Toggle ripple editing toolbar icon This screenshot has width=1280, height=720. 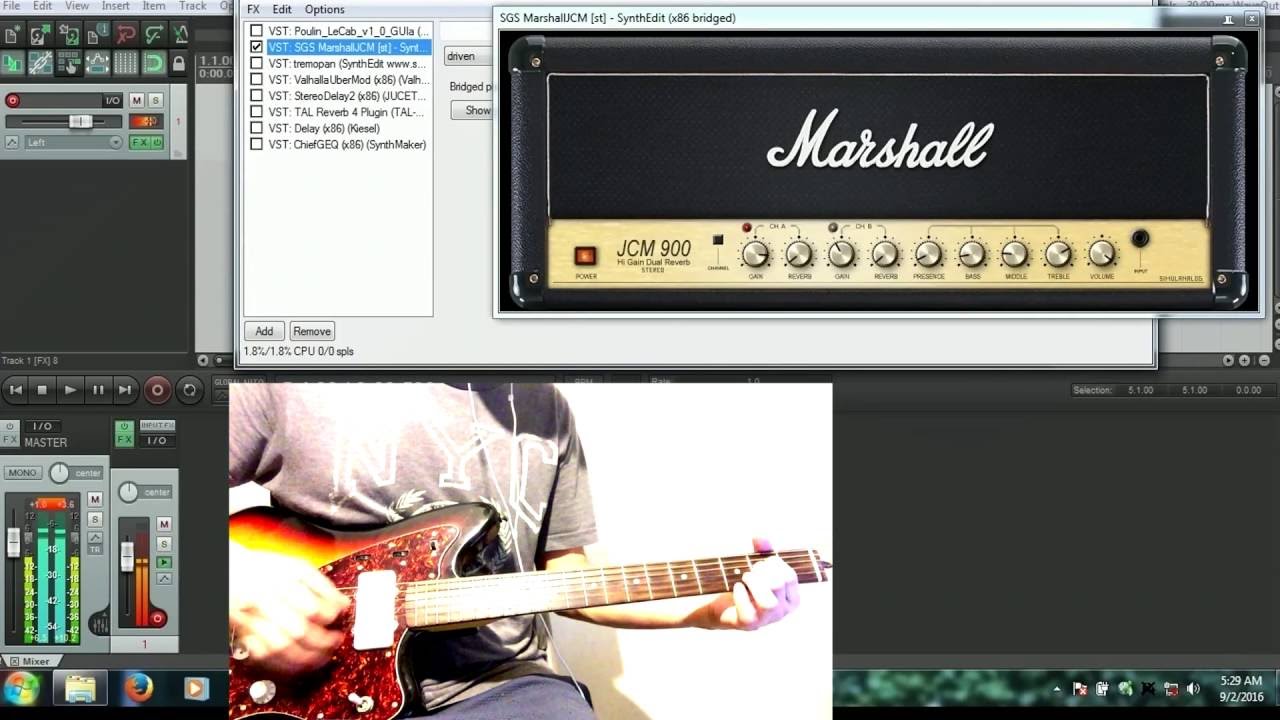click(68, 63)
